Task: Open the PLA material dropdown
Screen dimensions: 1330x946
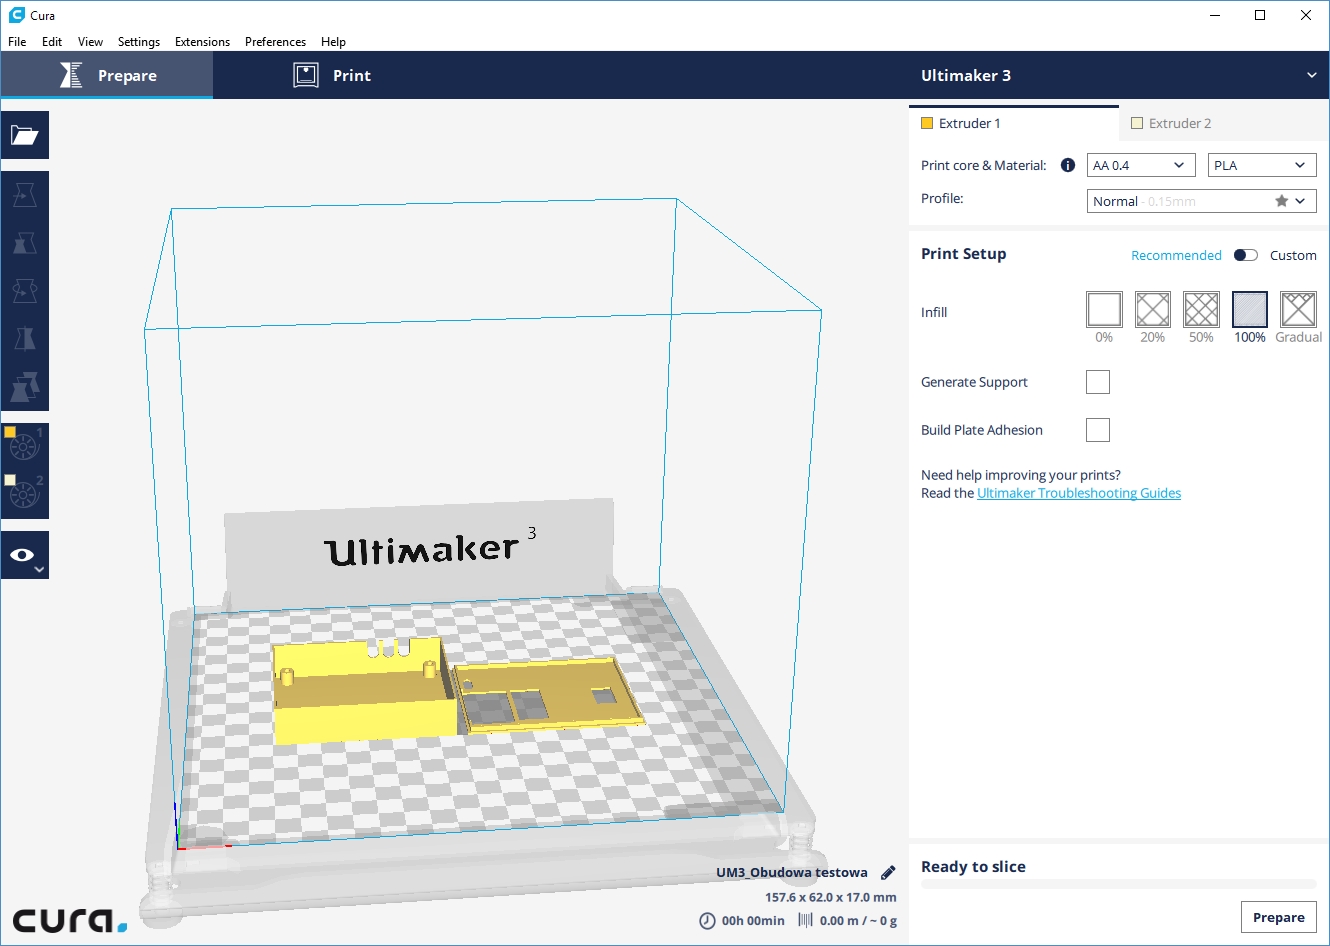Action: [x=1262, y=165]
